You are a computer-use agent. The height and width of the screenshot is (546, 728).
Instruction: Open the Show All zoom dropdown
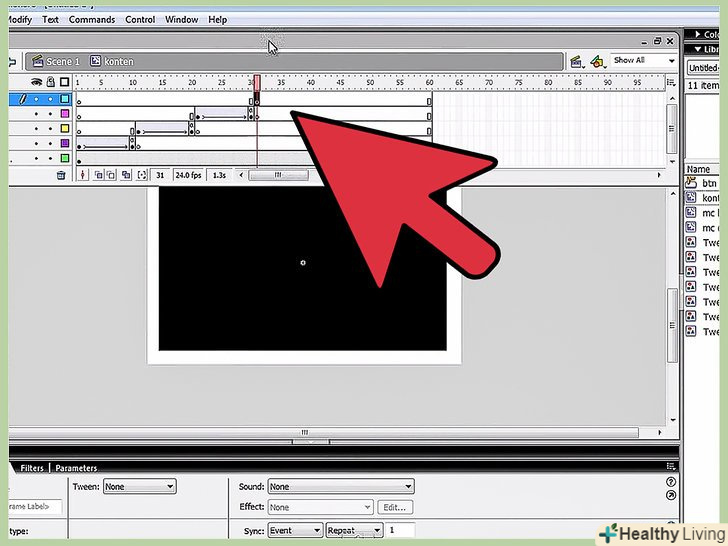tap(643, 60)
